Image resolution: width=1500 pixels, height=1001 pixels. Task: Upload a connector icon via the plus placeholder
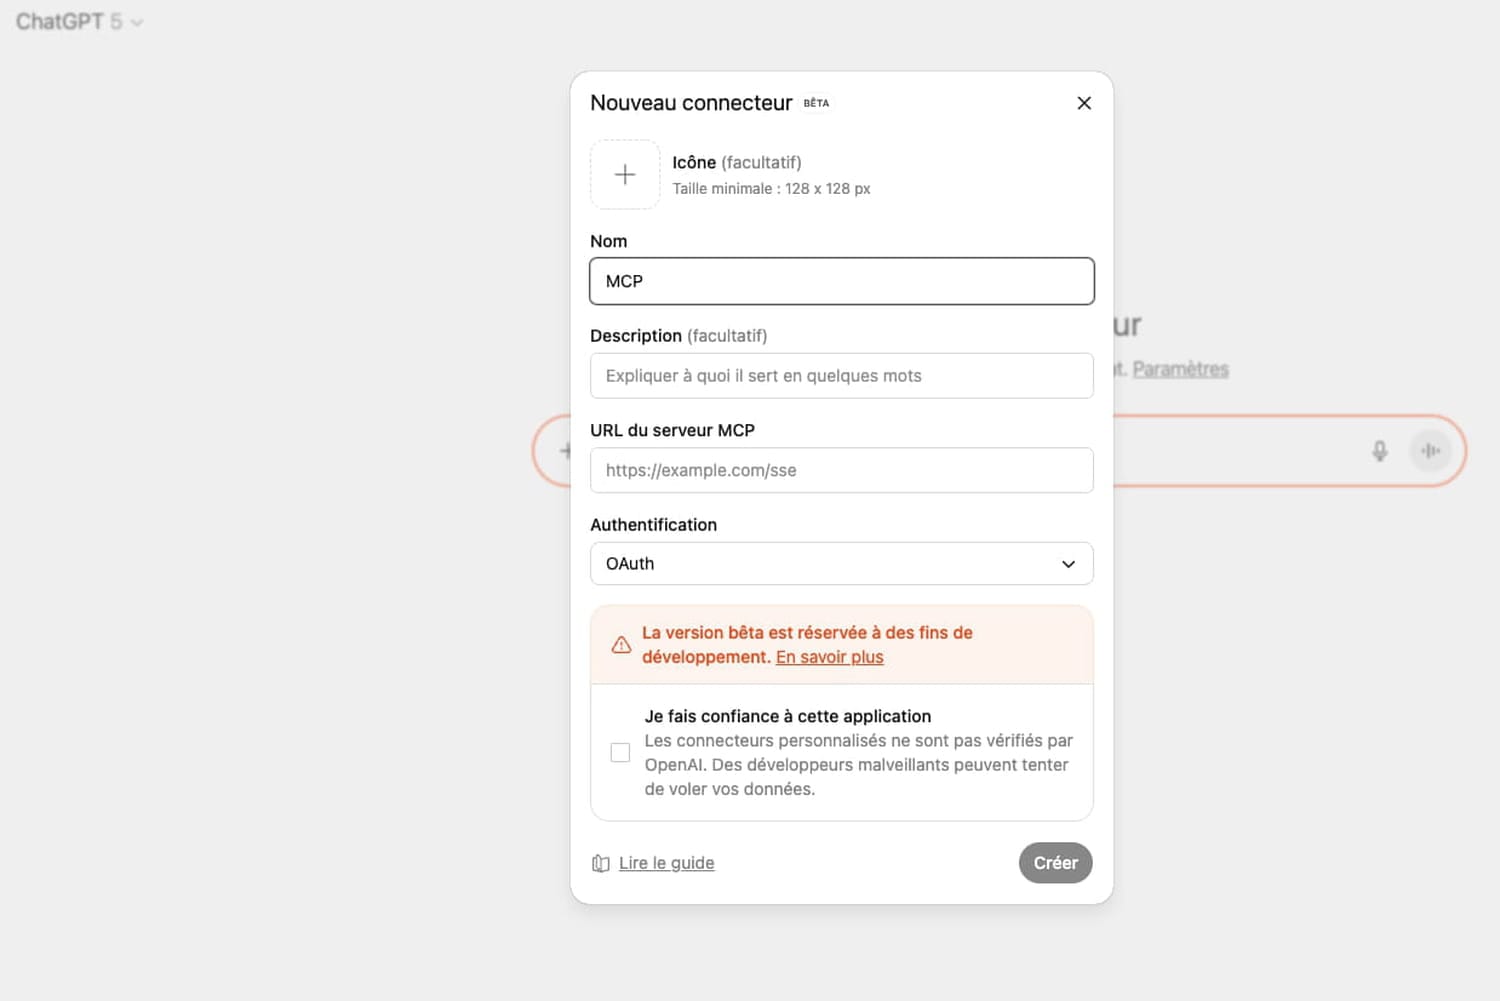624,174
